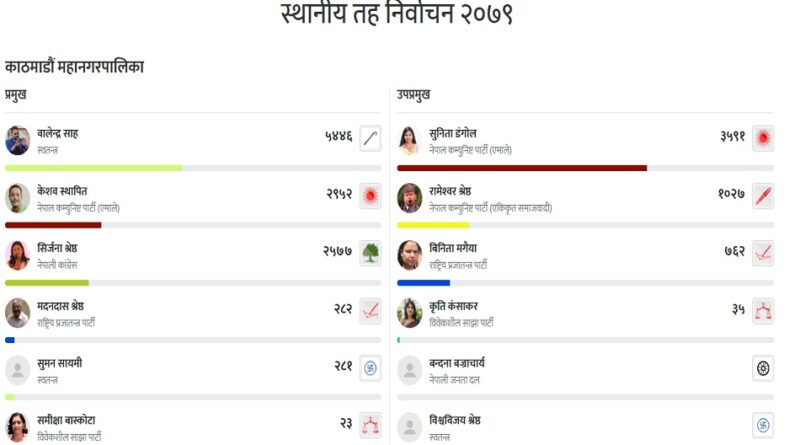Viewport: 800px width, 445px height.
Task: Click सुनिता डंगोल's dark red vote bar
Action: click(522, 168)
